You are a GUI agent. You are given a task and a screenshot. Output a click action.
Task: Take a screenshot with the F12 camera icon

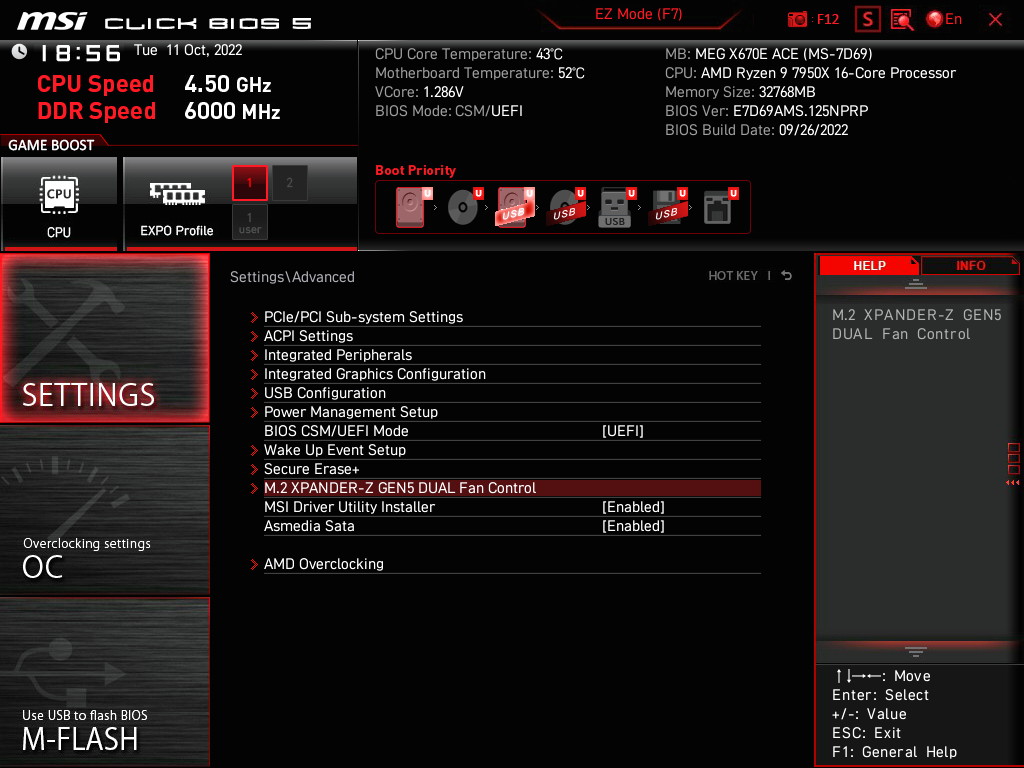[797, 20]
